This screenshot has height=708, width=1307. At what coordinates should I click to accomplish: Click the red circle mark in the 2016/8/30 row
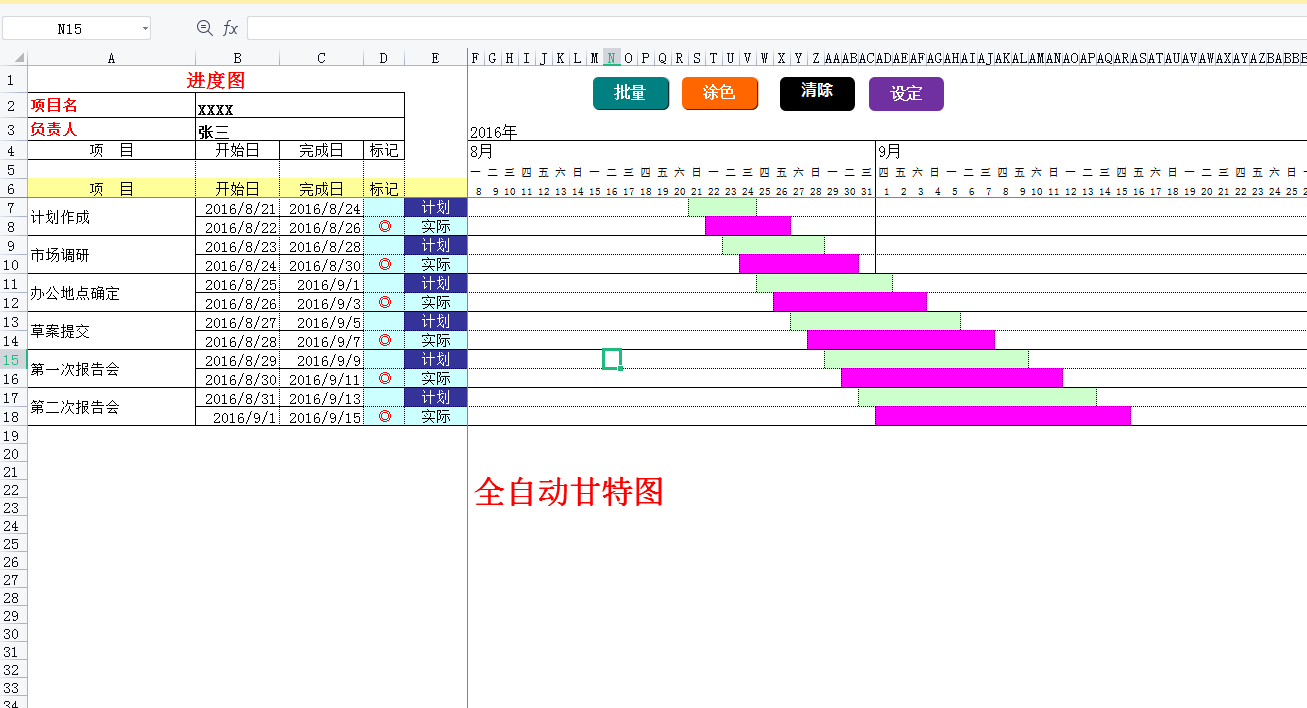click(x=385, y=378)
